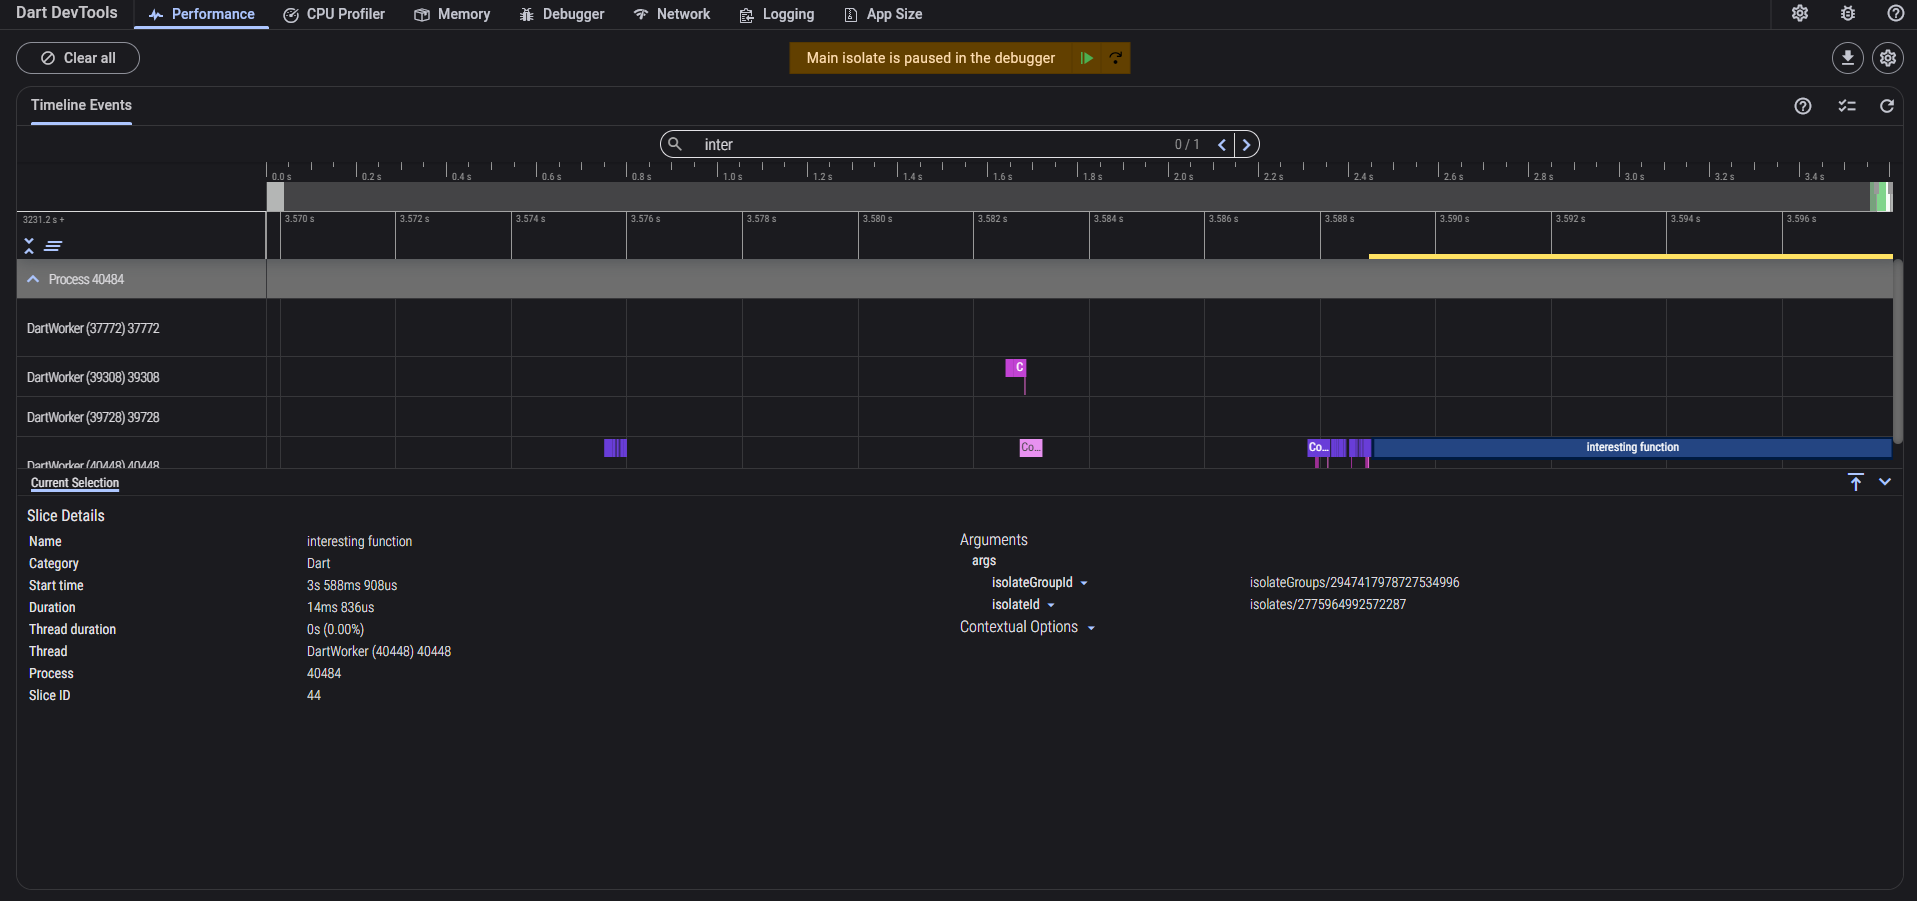Viewport: 1917px width, 901px height.
Task: Click the magenta 'C' slice on DartWorker 39308
Action: click(1016, 368)
